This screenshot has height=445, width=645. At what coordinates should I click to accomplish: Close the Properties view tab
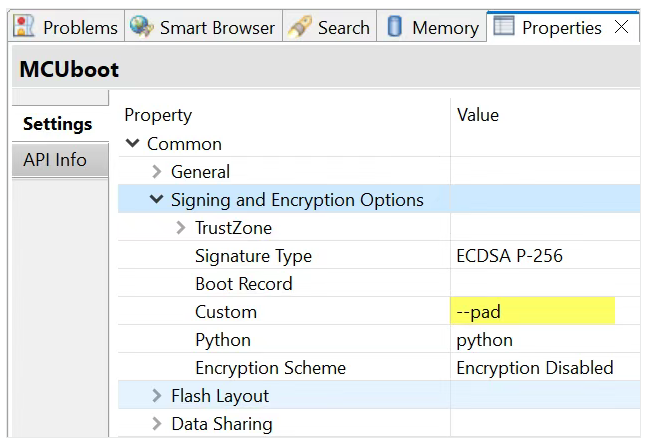coord(621,27)
